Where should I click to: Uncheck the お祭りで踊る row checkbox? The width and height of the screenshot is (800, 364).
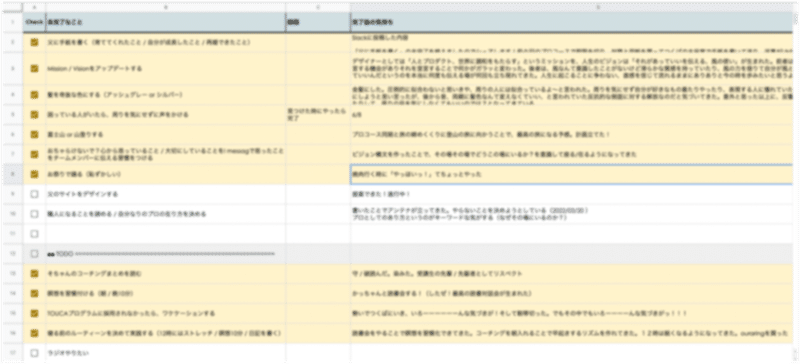coord(34,174)
